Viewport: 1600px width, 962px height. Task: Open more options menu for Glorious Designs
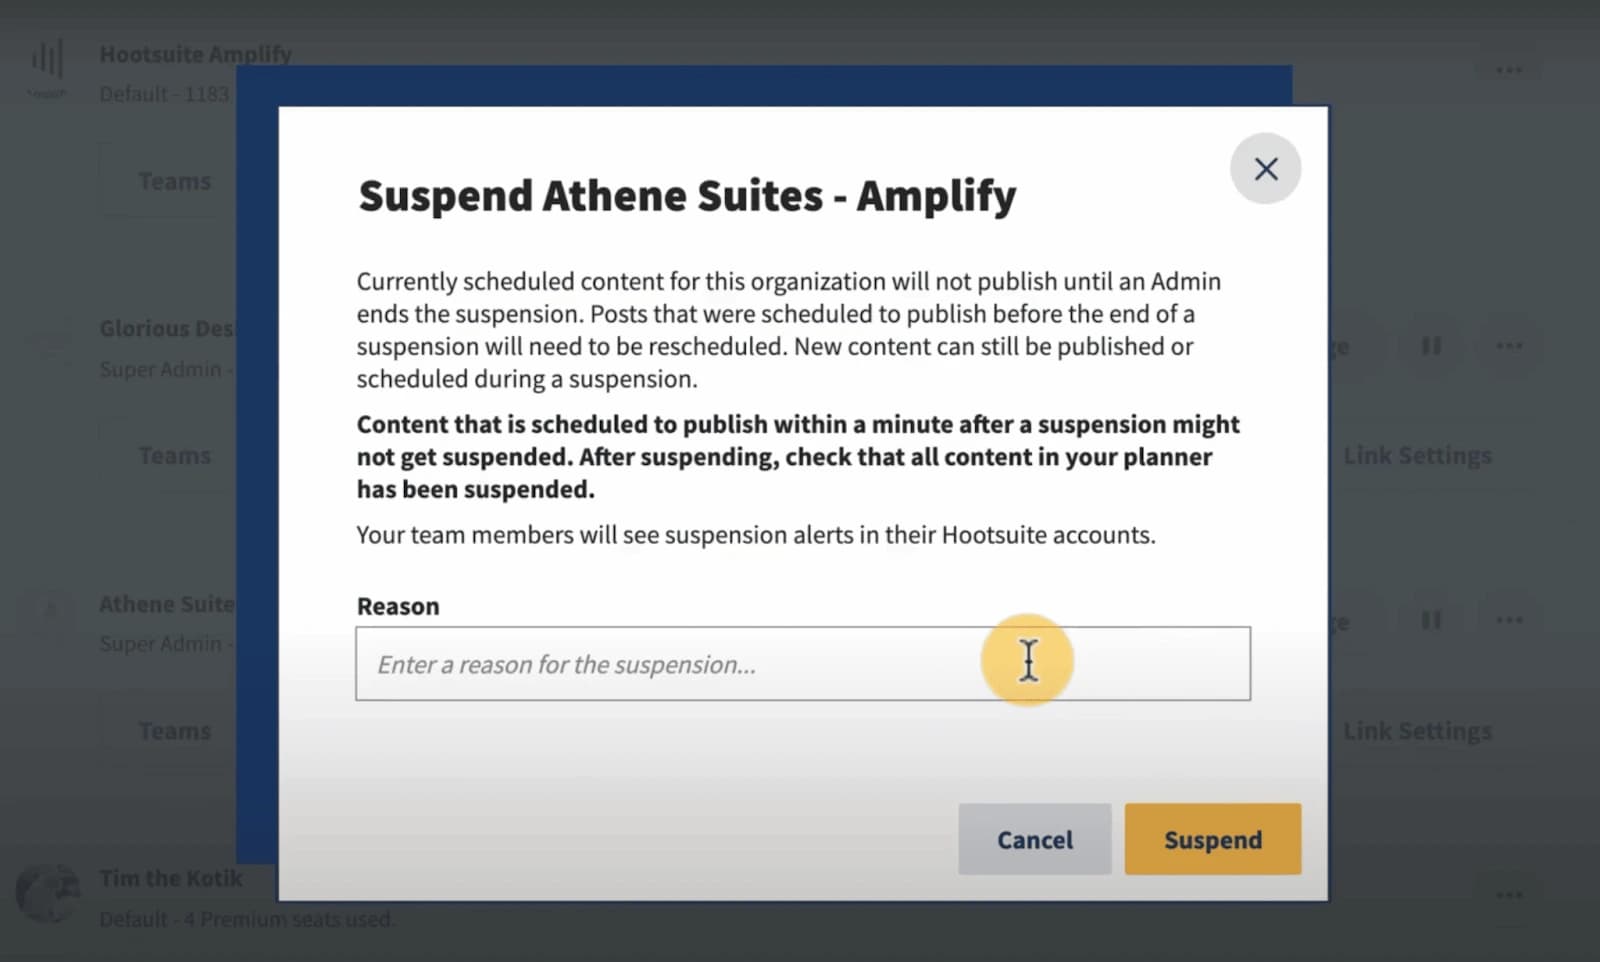pos(1509,346)
